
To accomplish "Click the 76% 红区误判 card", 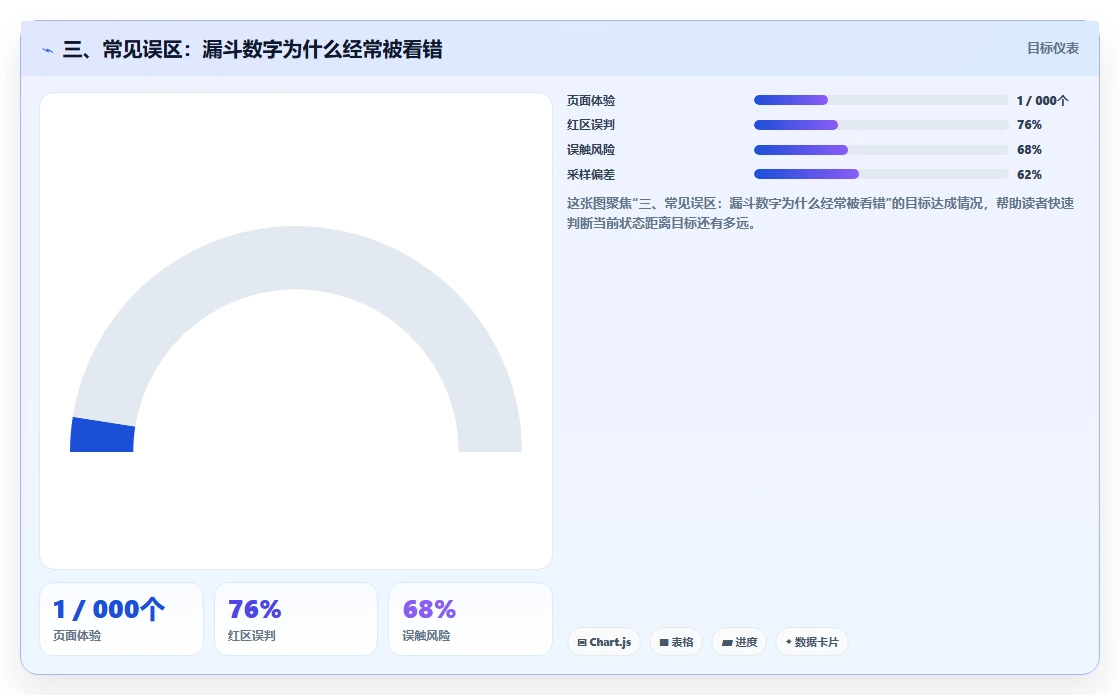I will point(296,619).
